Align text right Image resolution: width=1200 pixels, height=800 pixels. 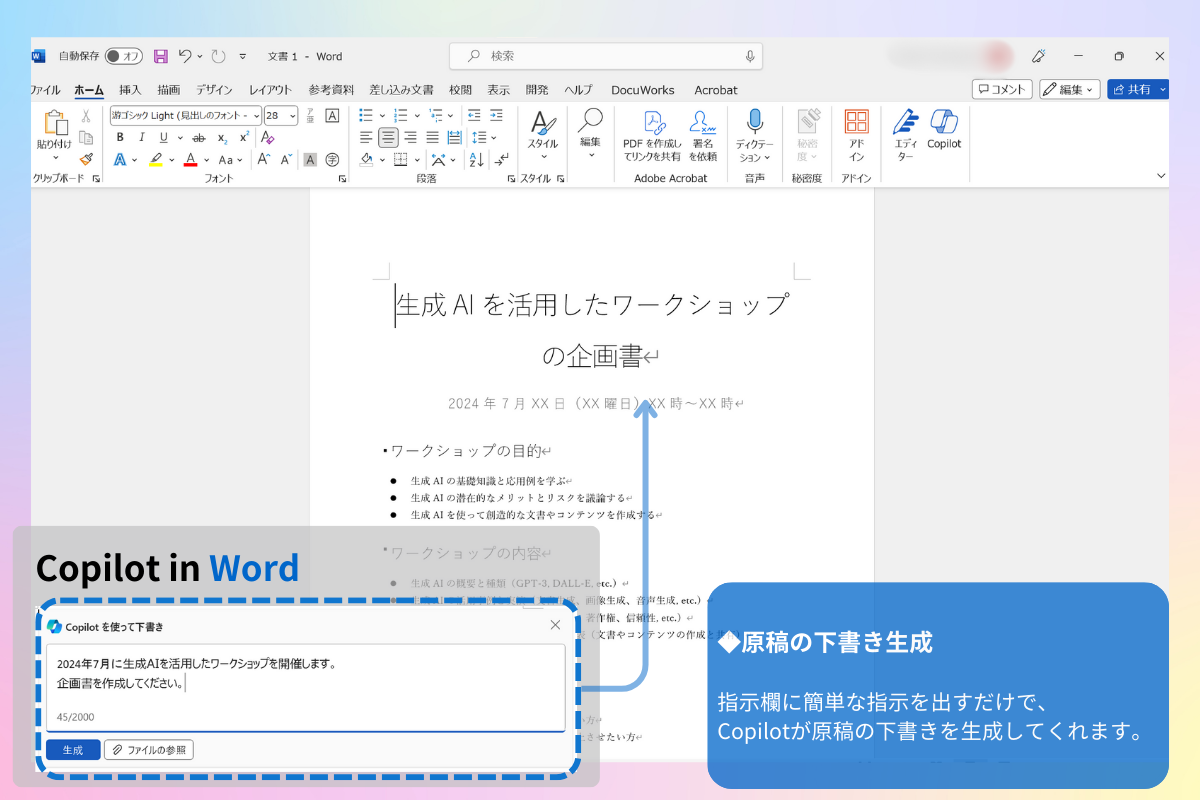pyautogui.click(x=410, y=137)
